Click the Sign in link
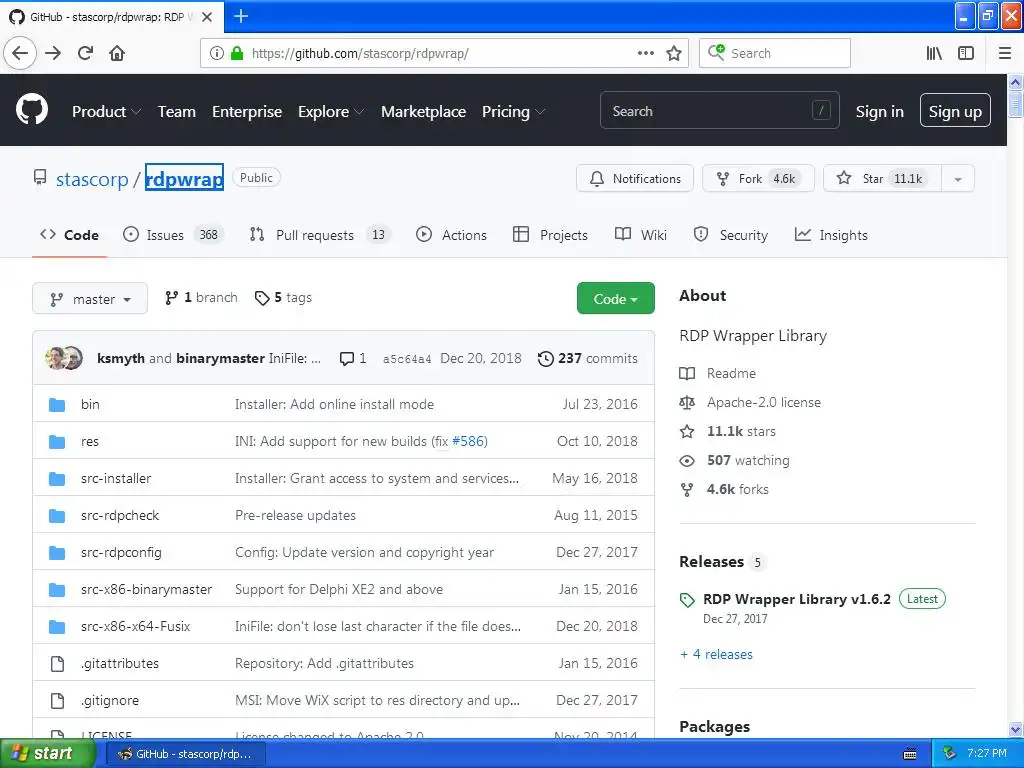The height and width of the screenshot is (768, 1024). pyautogui.click(x=880, y=112)
